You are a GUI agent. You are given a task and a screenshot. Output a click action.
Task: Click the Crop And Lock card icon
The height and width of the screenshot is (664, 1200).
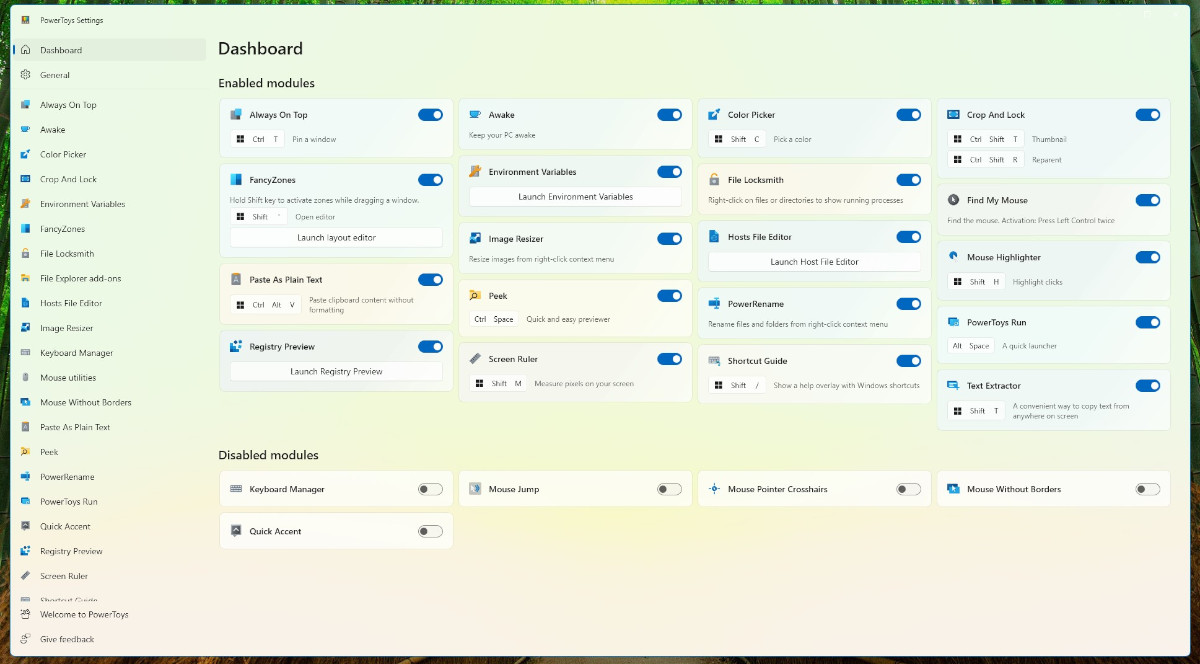953,115
